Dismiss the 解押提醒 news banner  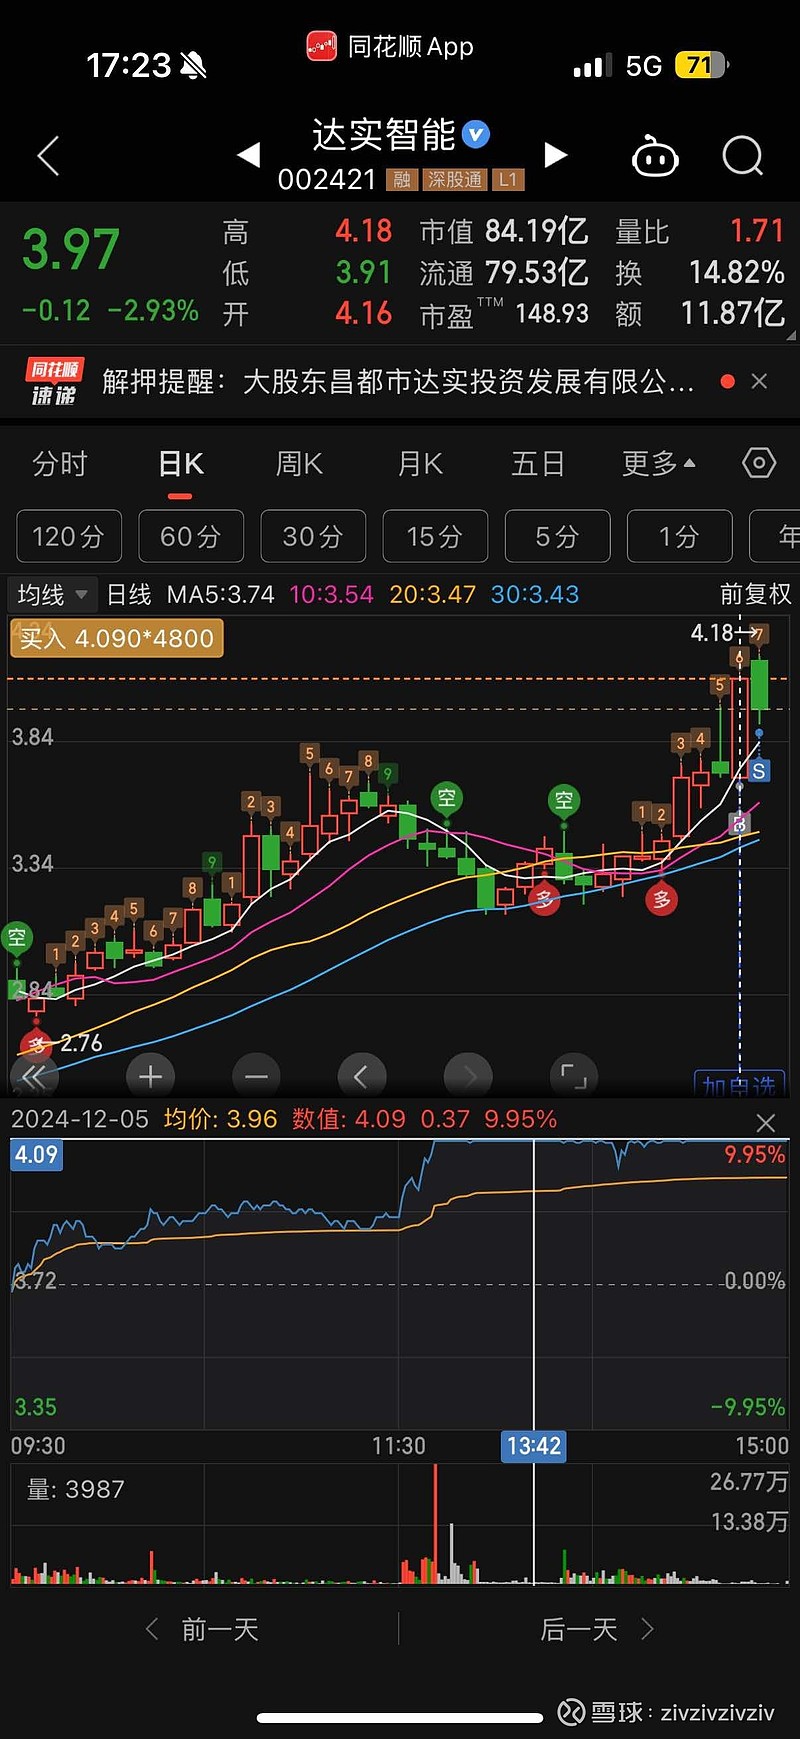coord(759,381)
